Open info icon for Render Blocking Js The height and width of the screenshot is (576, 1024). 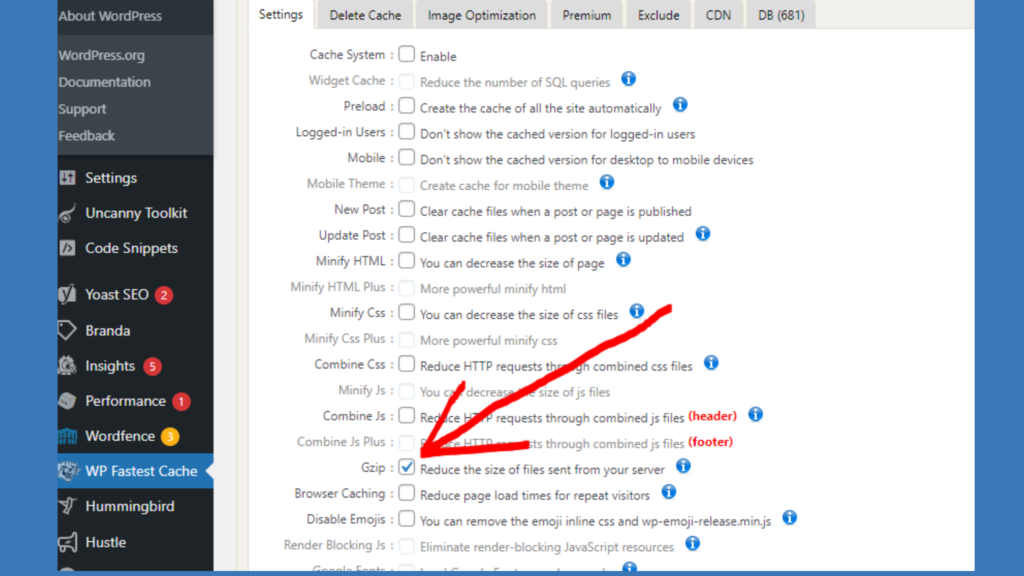693,543
